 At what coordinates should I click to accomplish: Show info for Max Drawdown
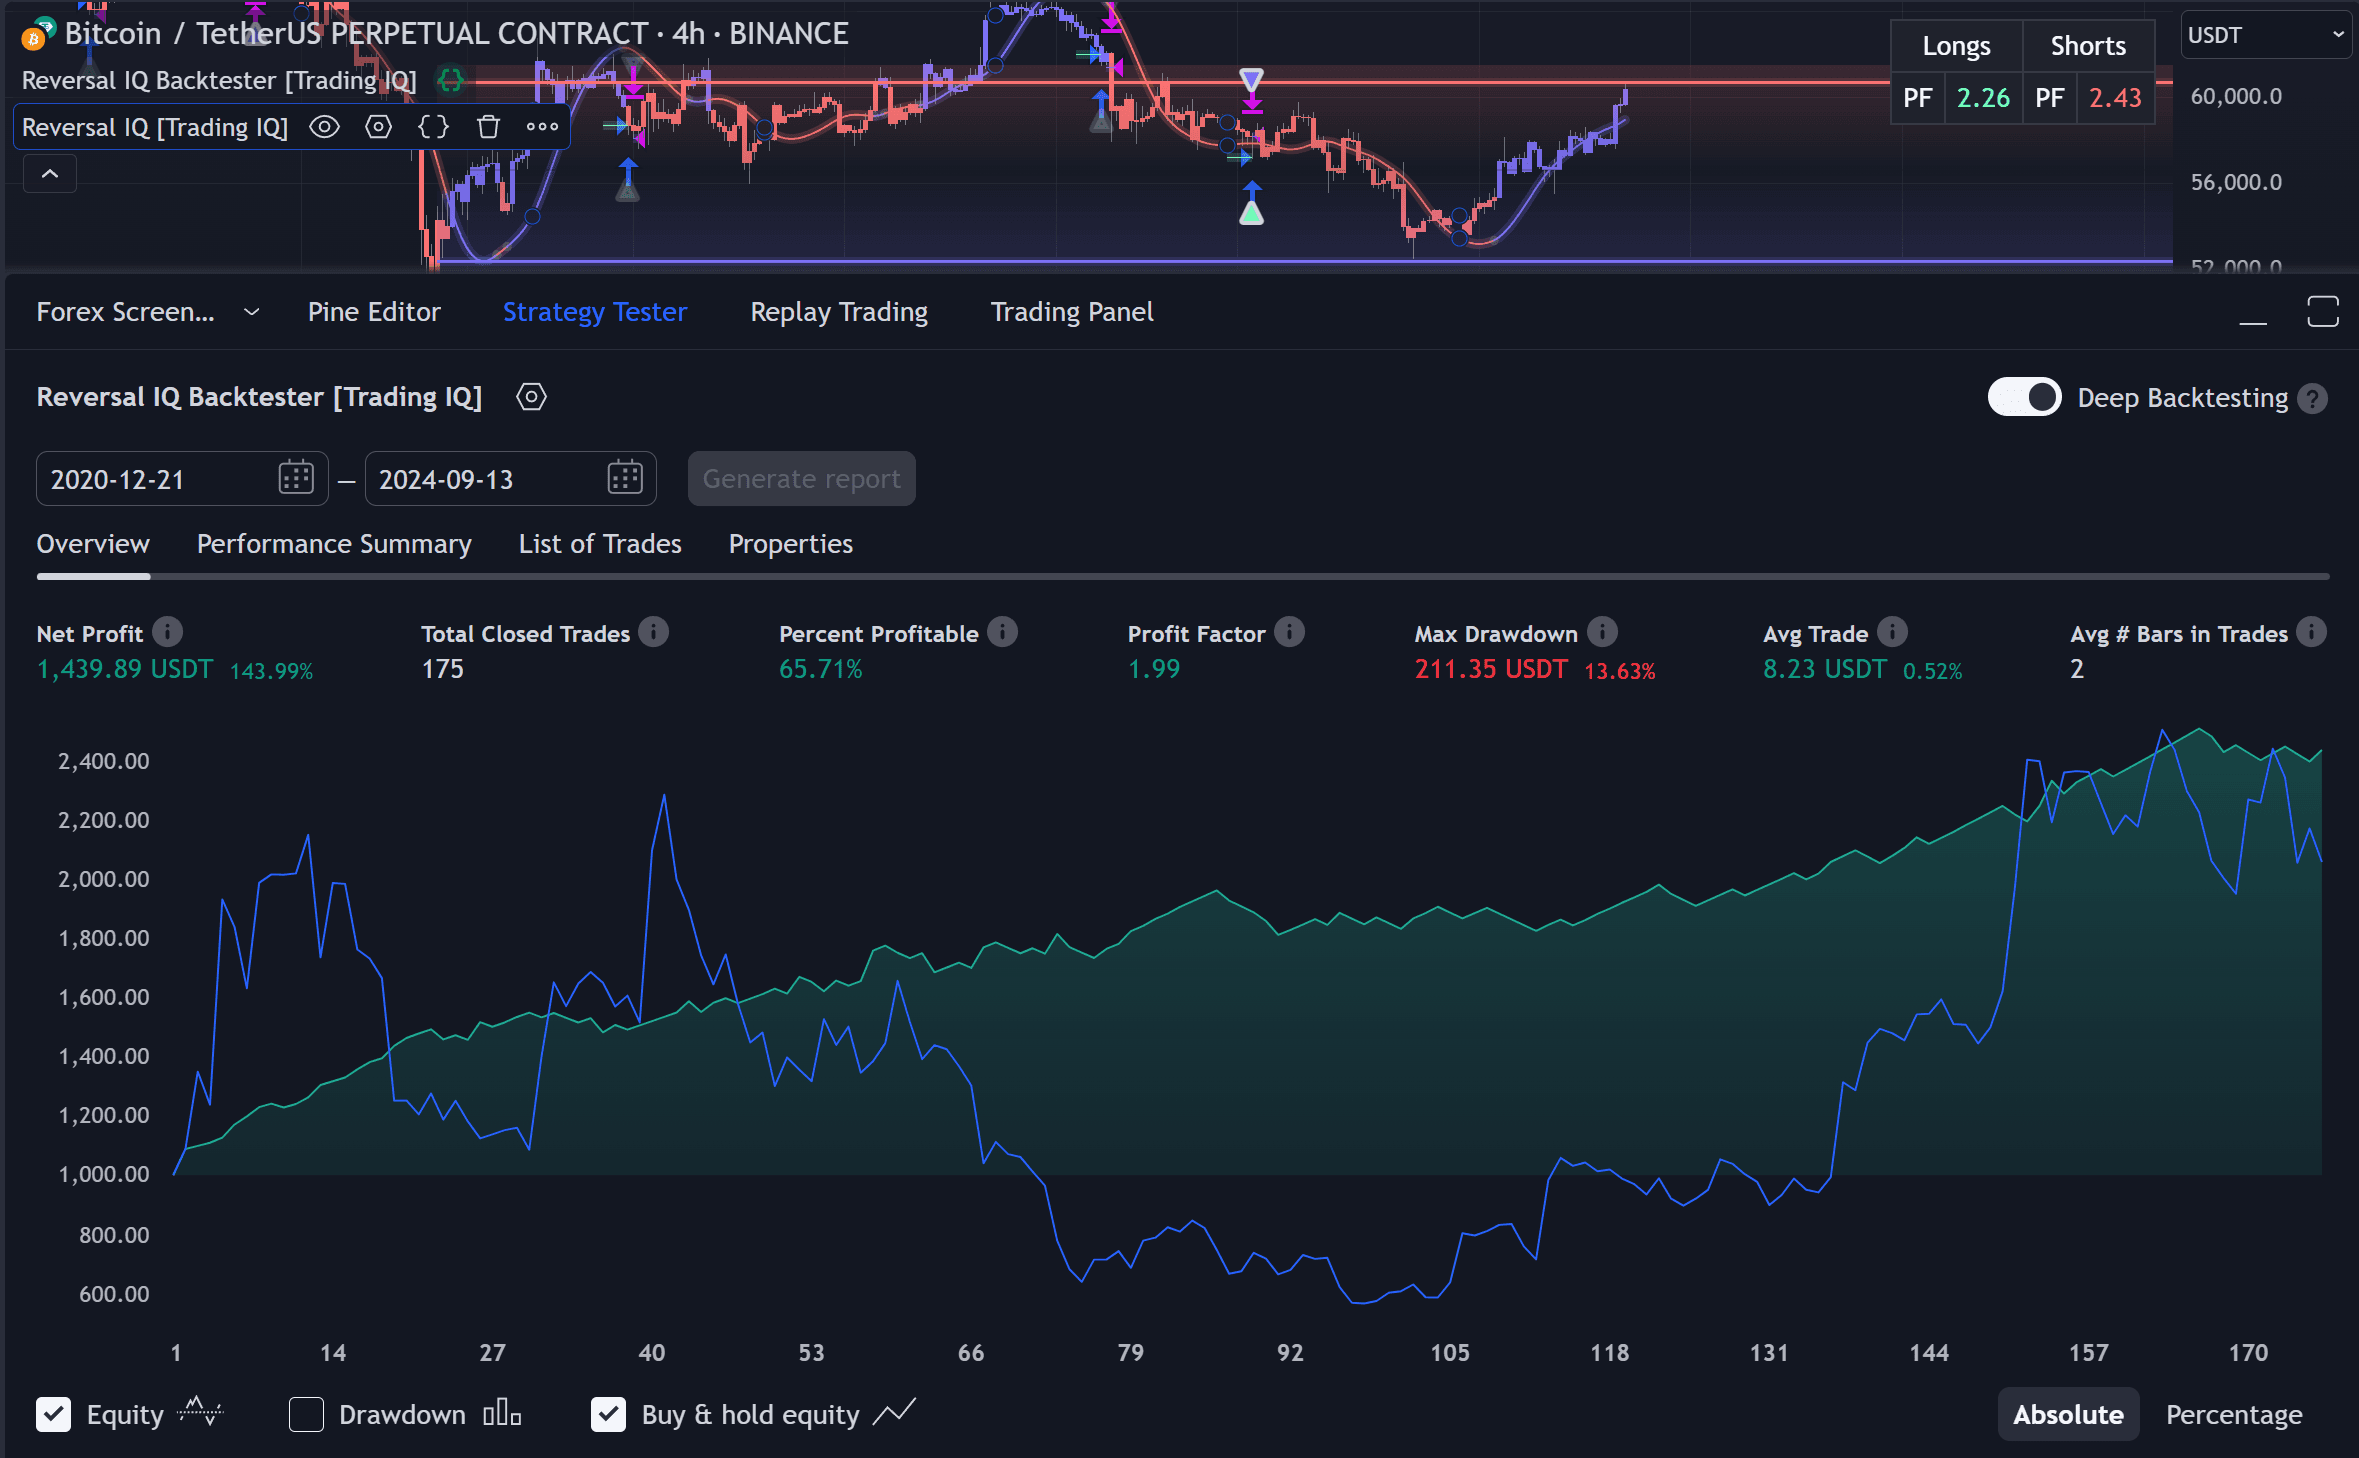click(x=1602, y=632)
